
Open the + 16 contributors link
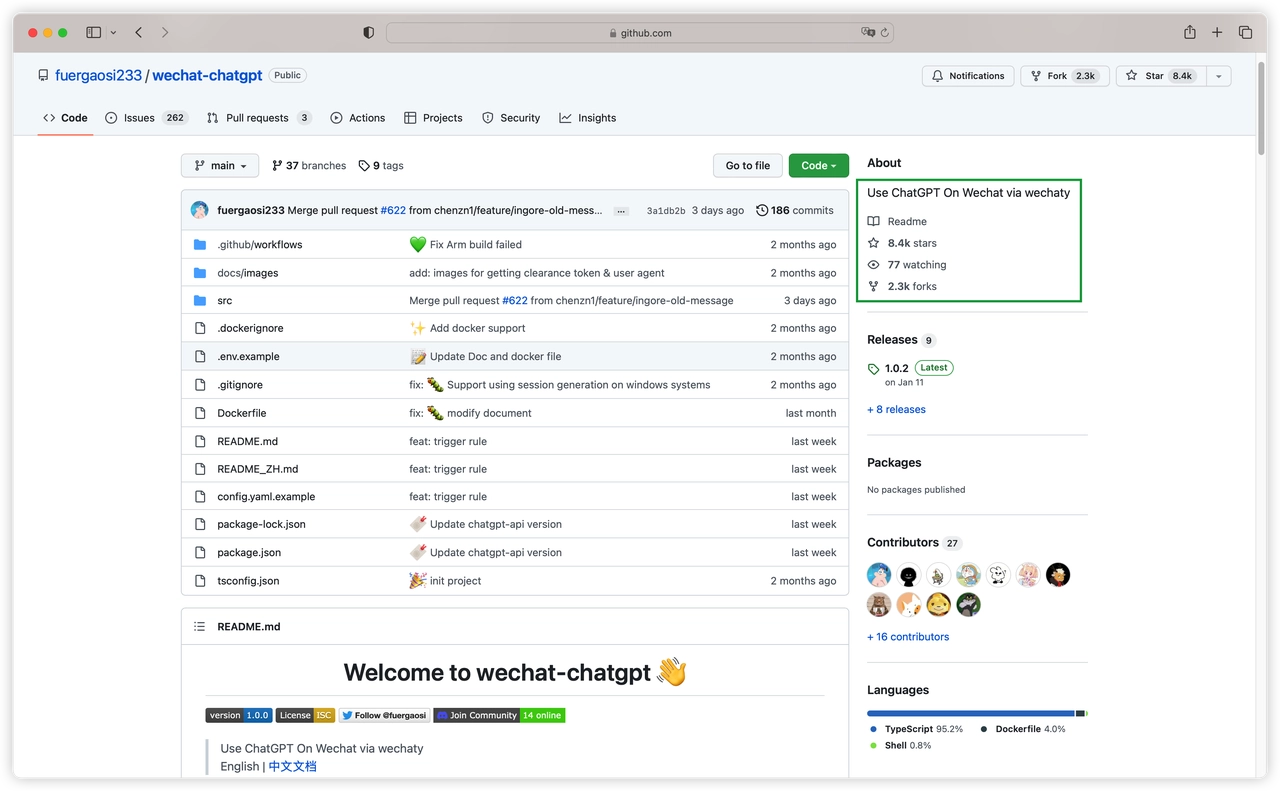pyautogui.click(x=908, y=637)
